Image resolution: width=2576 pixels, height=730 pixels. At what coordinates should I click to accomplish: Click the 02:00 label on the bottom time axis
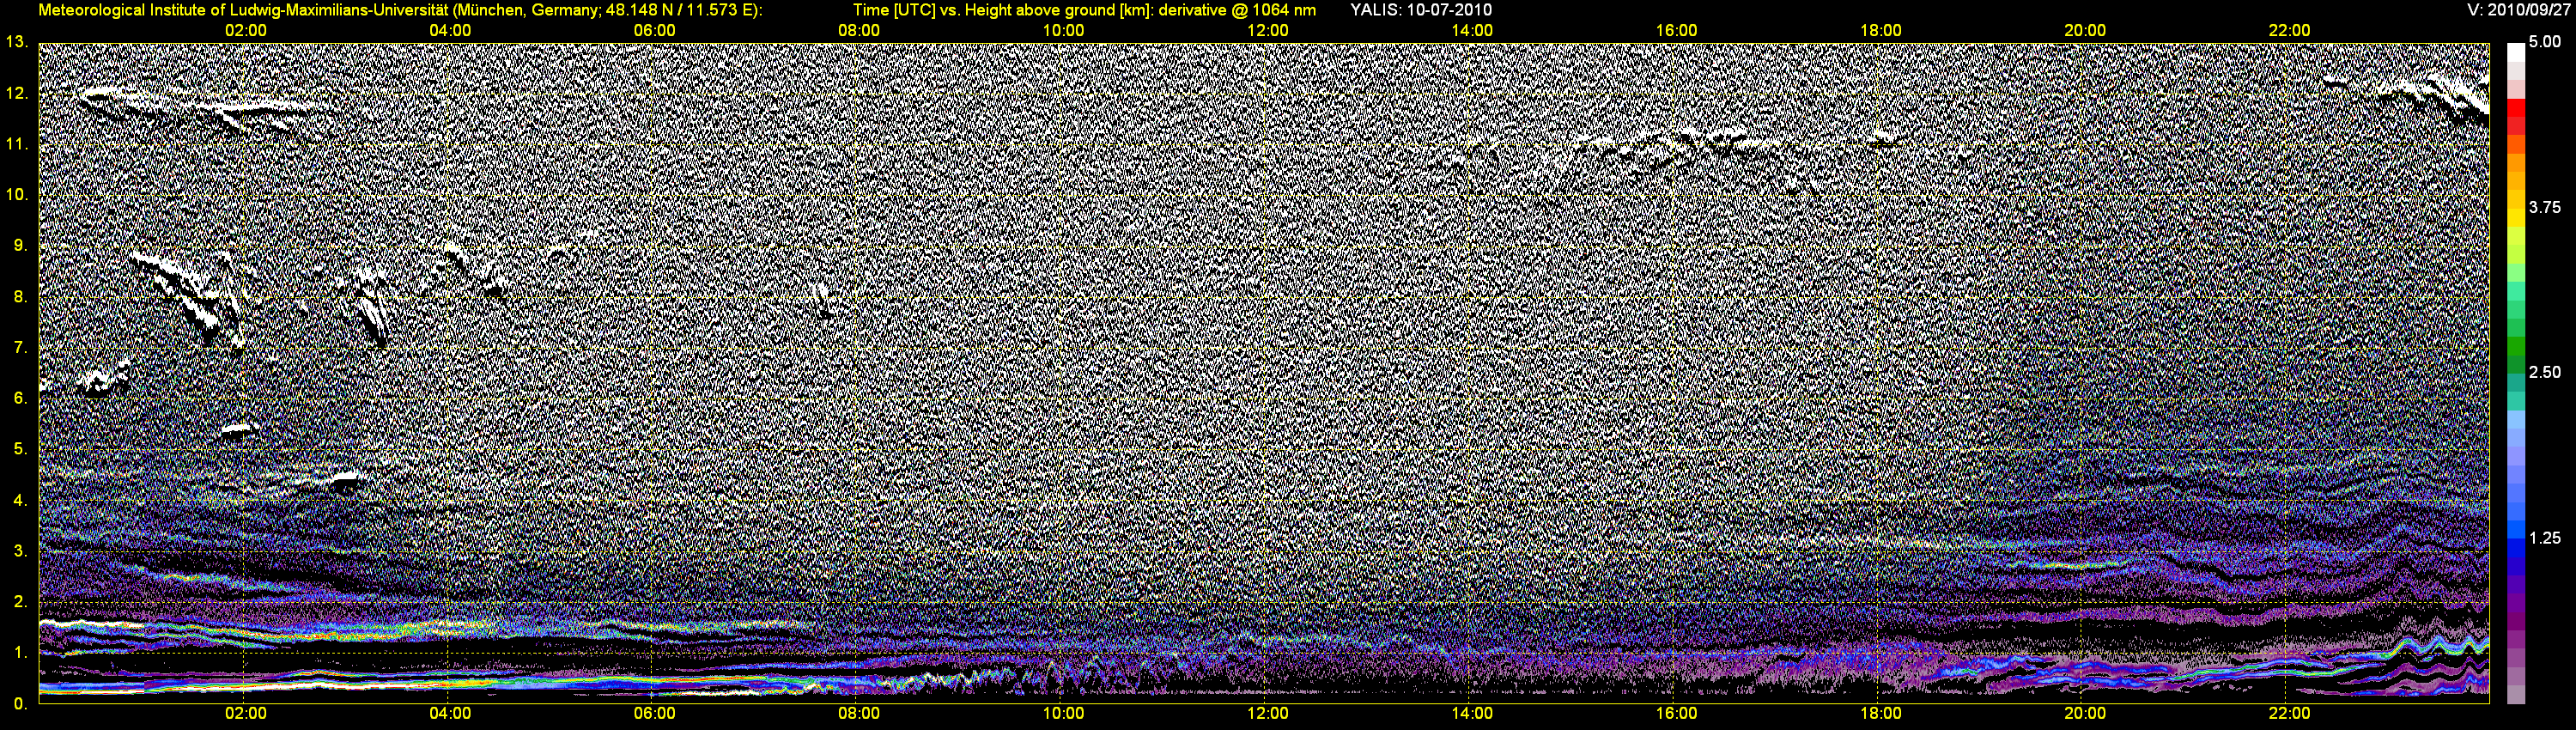245,714
